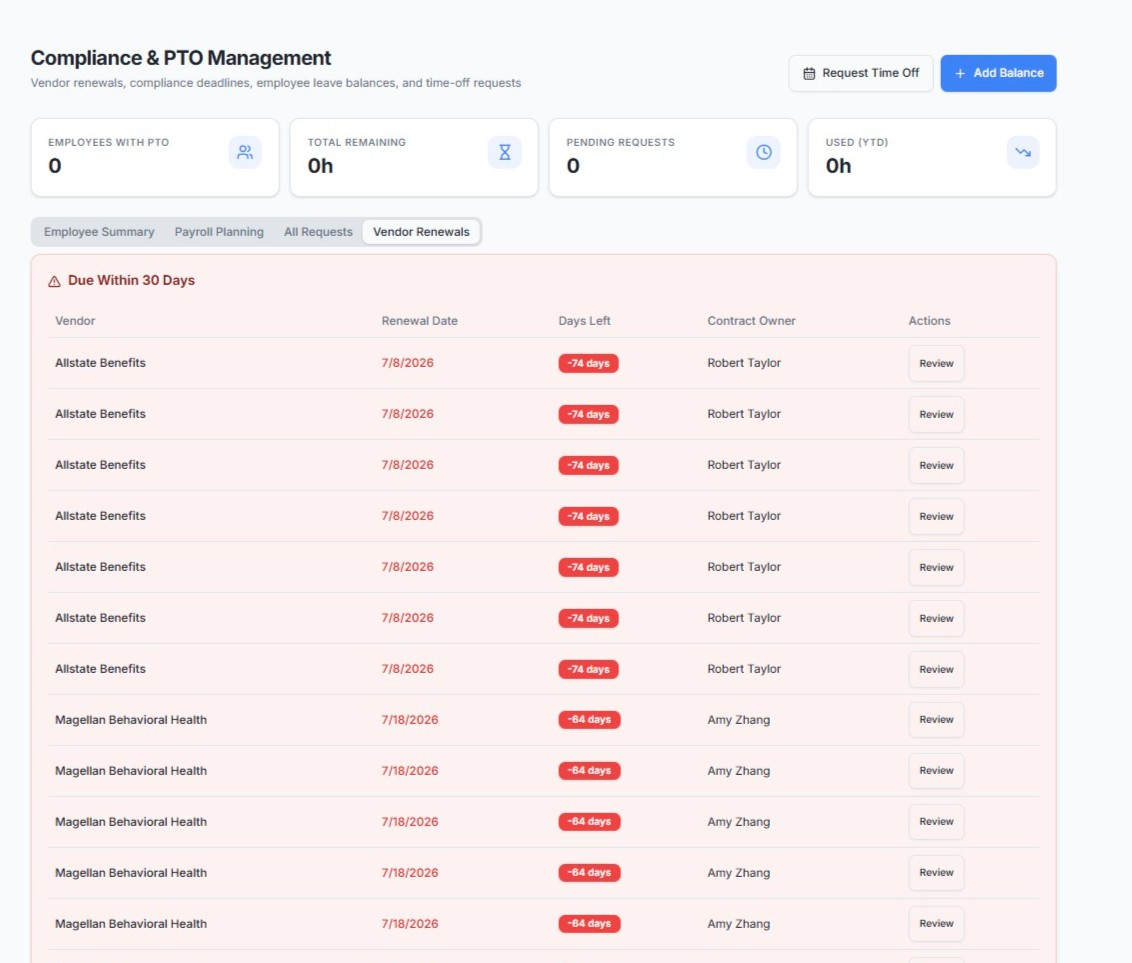The height and width of the screenshot is (963, 1132).
Task: Click 7/18/2026 in the first Magellan row
Action: [x=409, y=720]
